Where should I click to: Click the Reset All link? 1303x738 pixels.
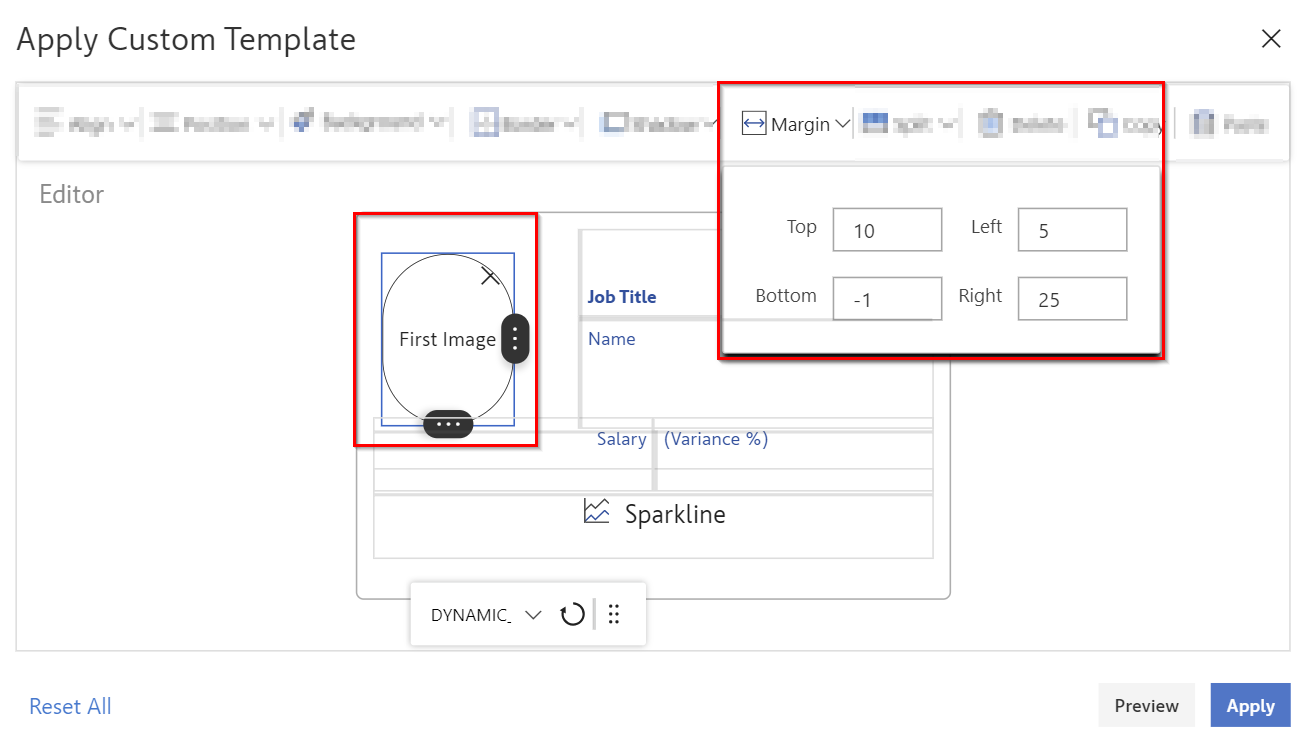[x=70, y=706]
